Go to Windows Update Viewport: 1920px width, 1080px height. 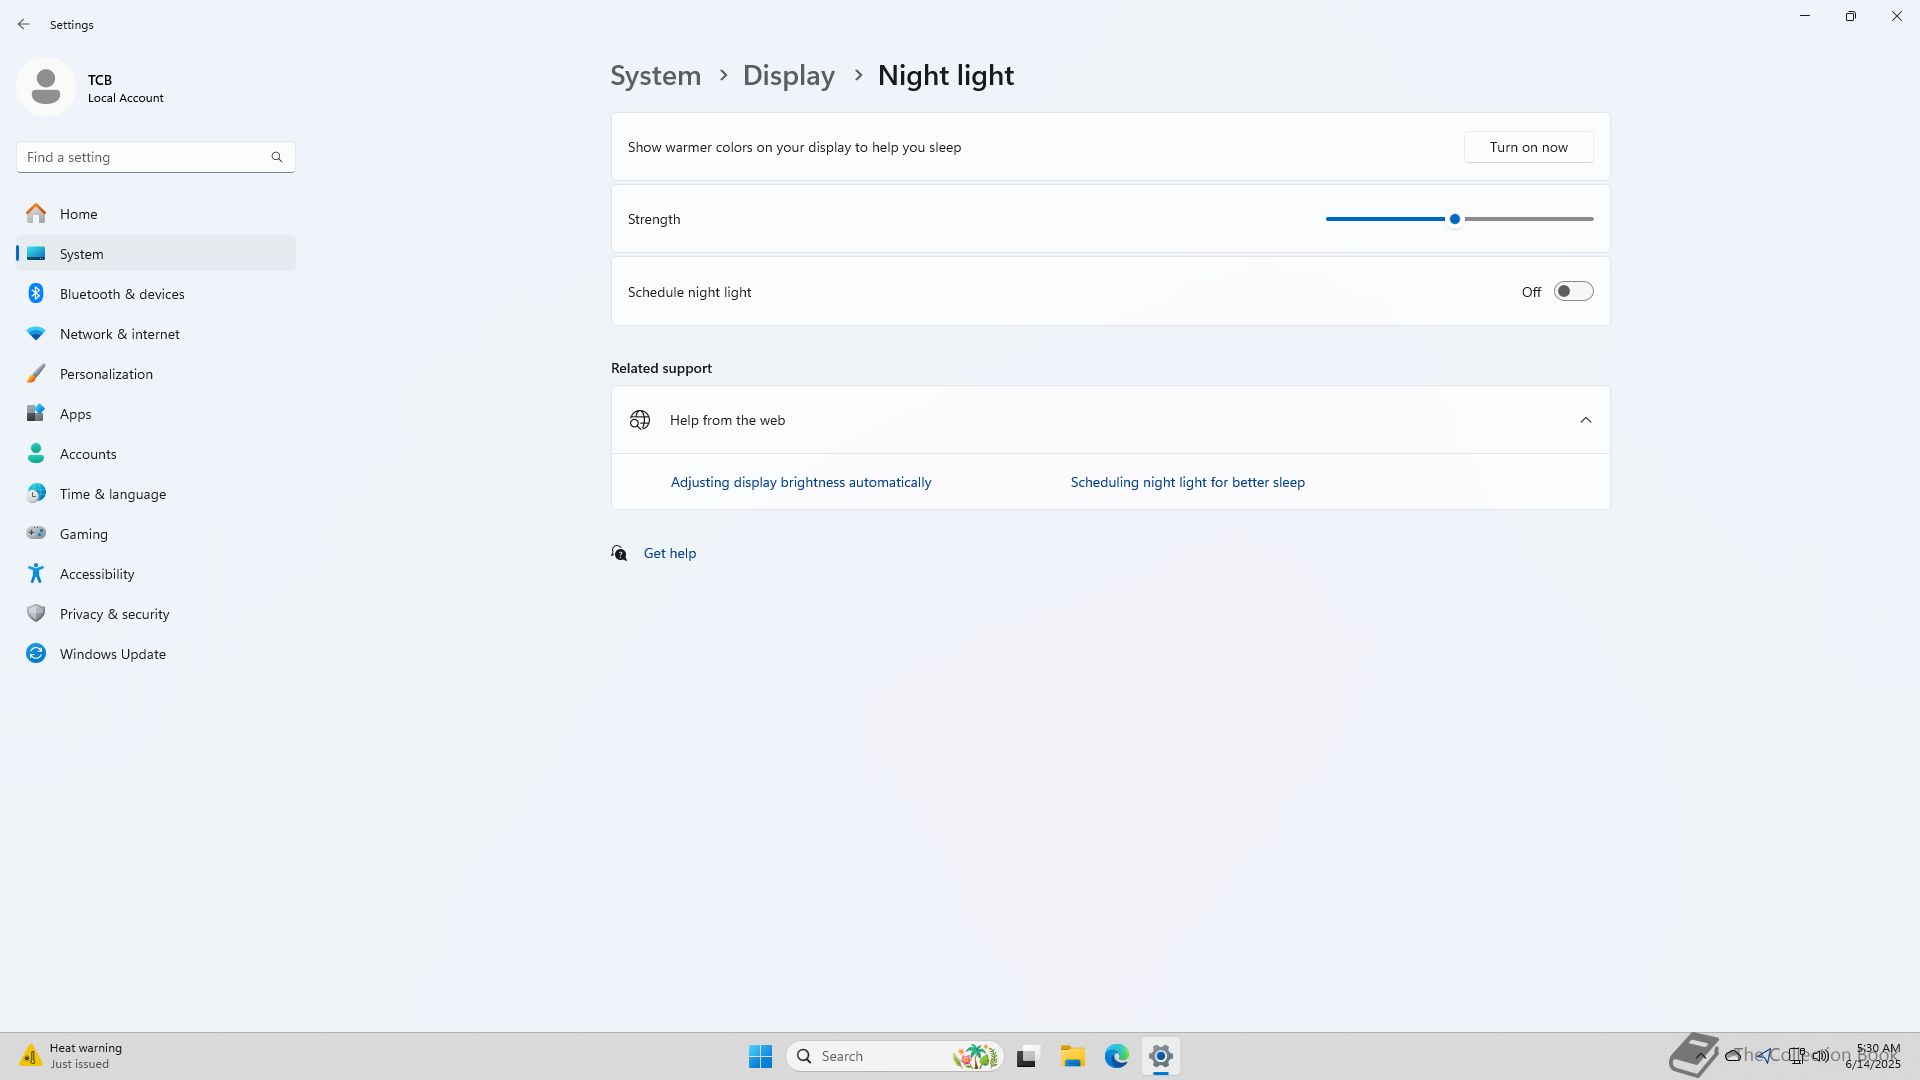tap(112, 654)
